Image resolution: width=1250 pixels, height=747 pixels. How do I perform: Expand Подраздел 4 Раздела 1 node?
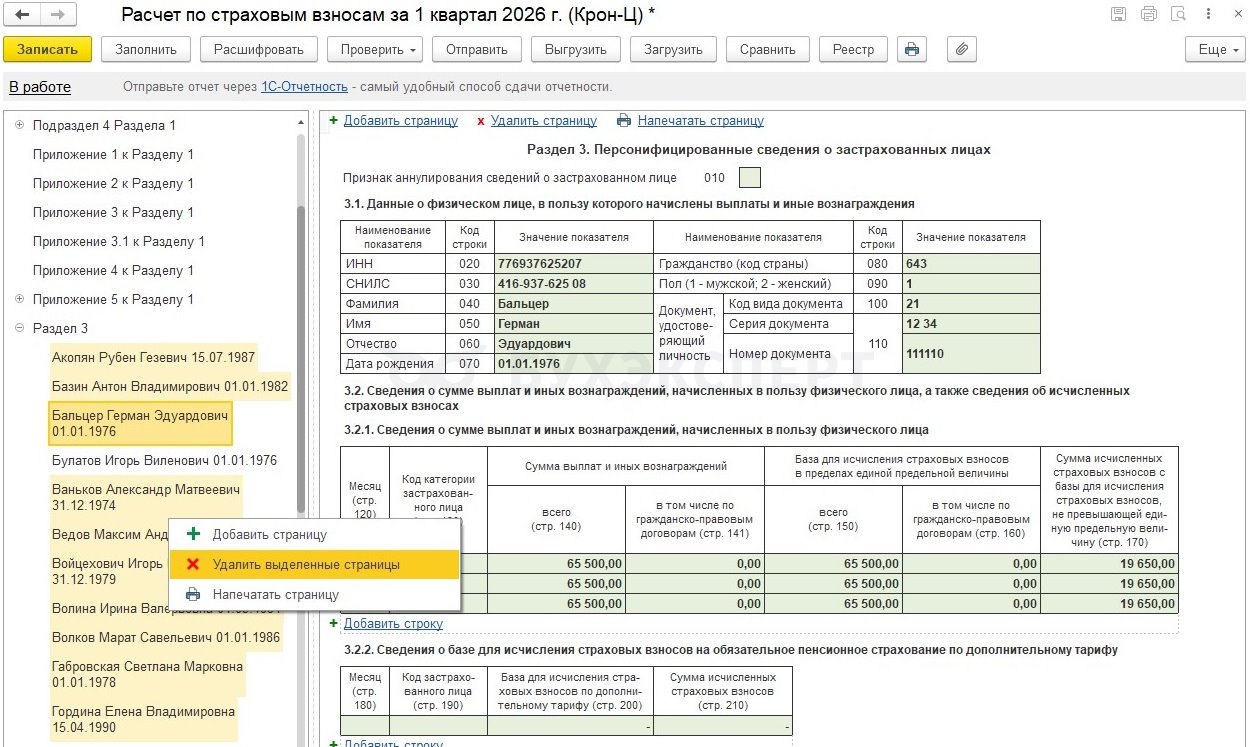(19, 125)
